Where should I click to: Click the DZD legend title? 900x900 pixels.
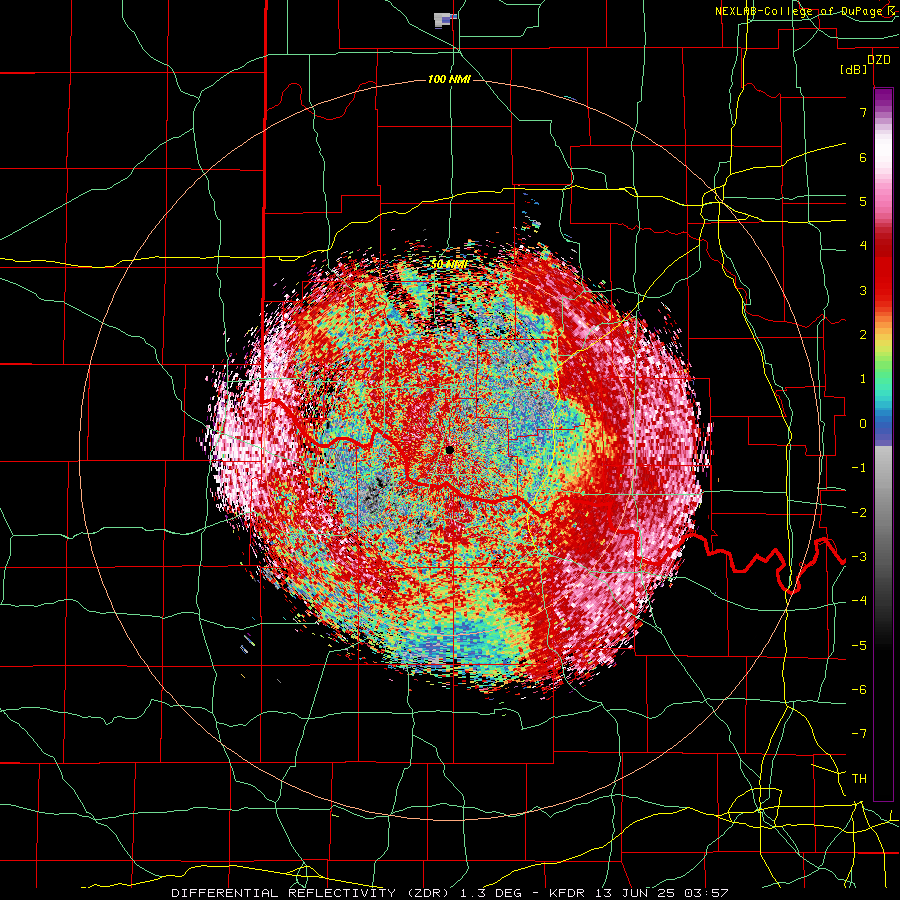click(x=878, y=60)
